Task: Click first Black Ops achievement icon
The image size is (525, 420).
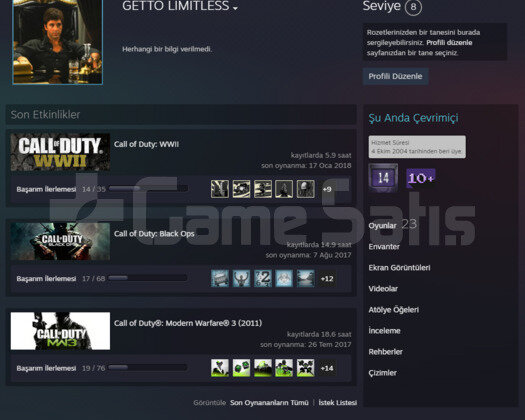Action: point(220,278)
